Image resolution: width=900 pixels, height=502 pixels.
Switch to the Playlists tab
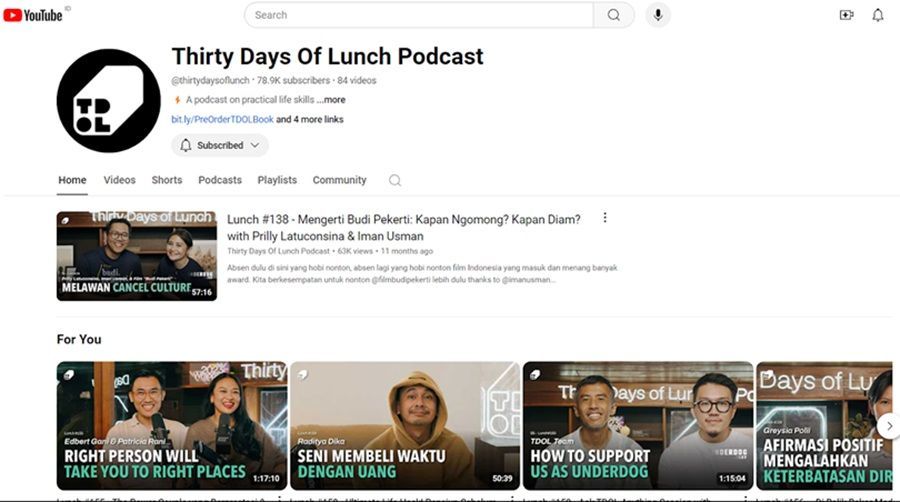click(277, 180)
